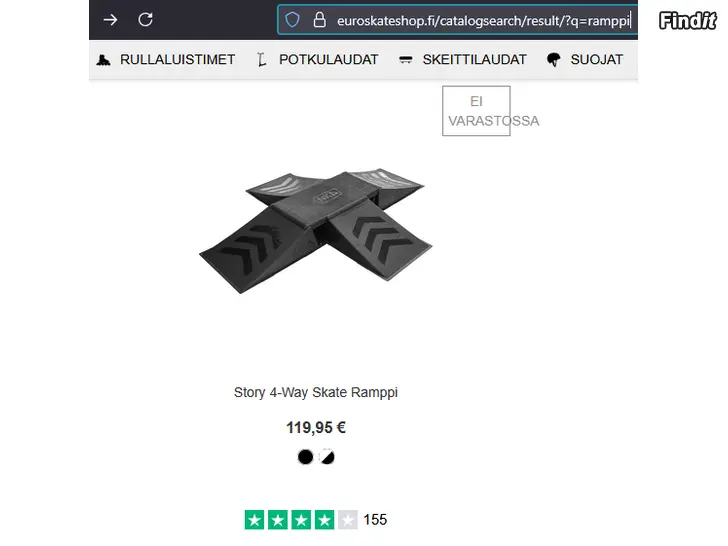
Task: Open the Skeittilaudat category
Action: coord(474,60)
